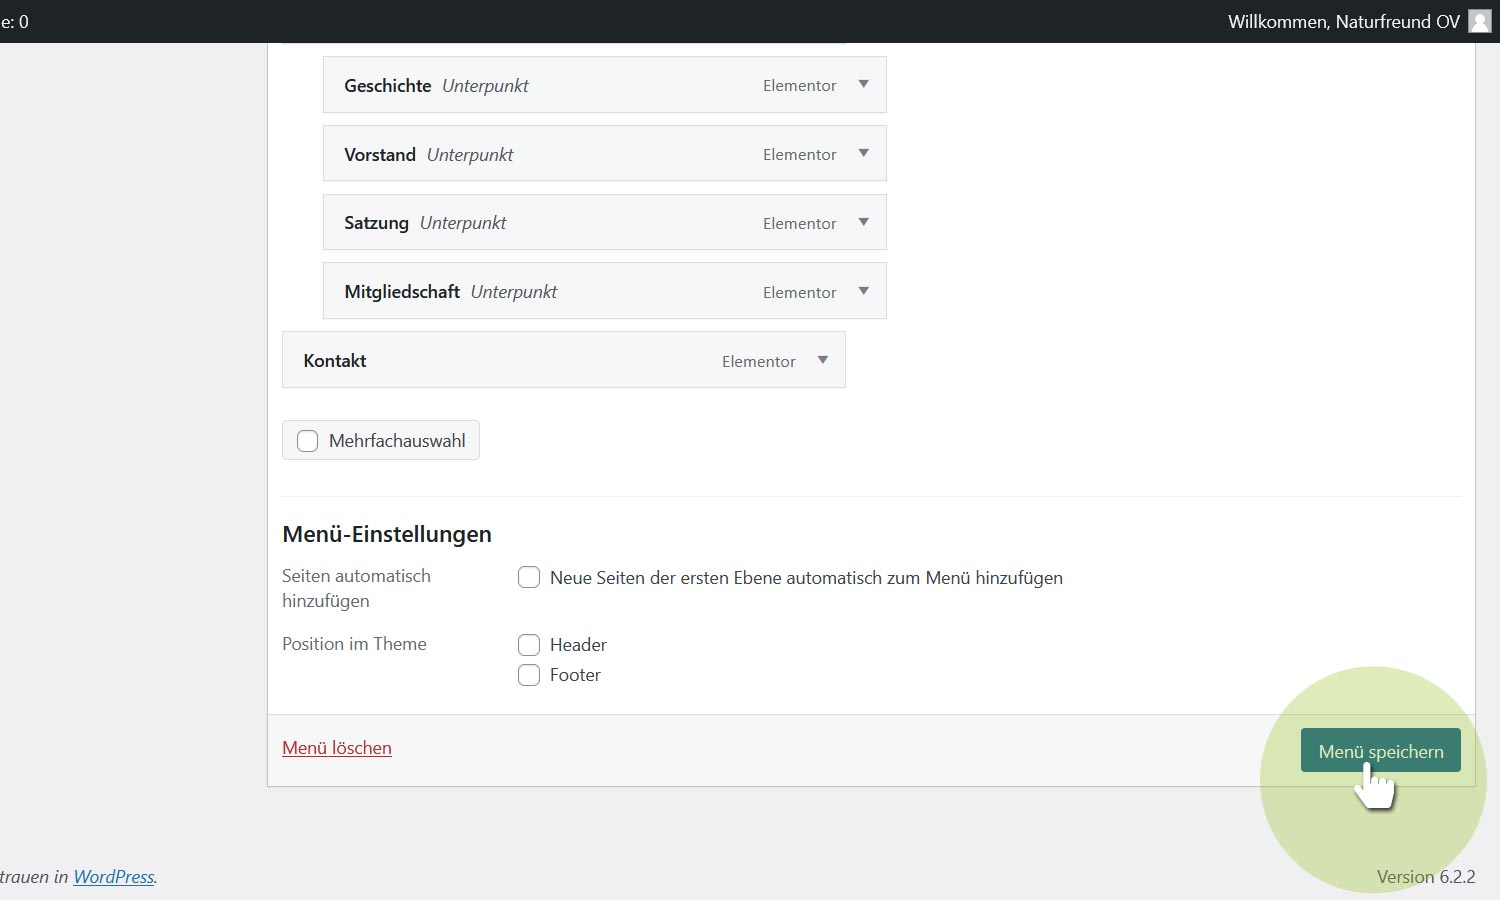Image resolution: width=1500 pixels, height=900 pixels.
Task: Click Elementor label in Vorstand row
Action: coord(799,155)
